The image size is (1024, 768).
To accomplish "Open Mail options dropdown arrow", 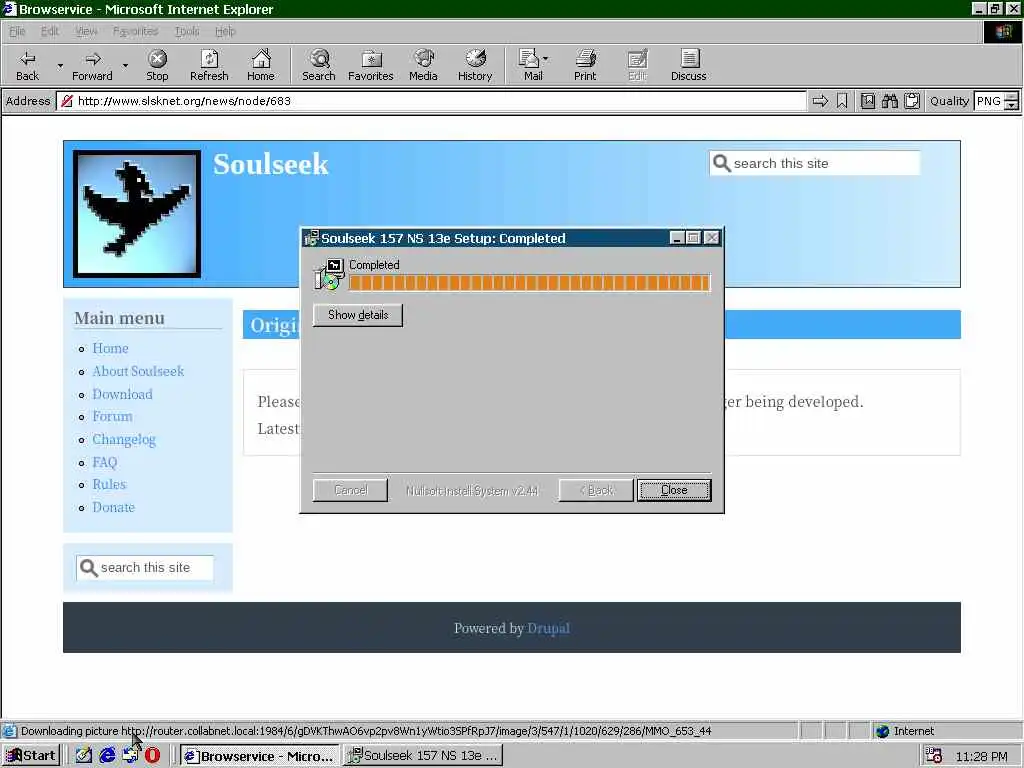I will click(545, 59).
